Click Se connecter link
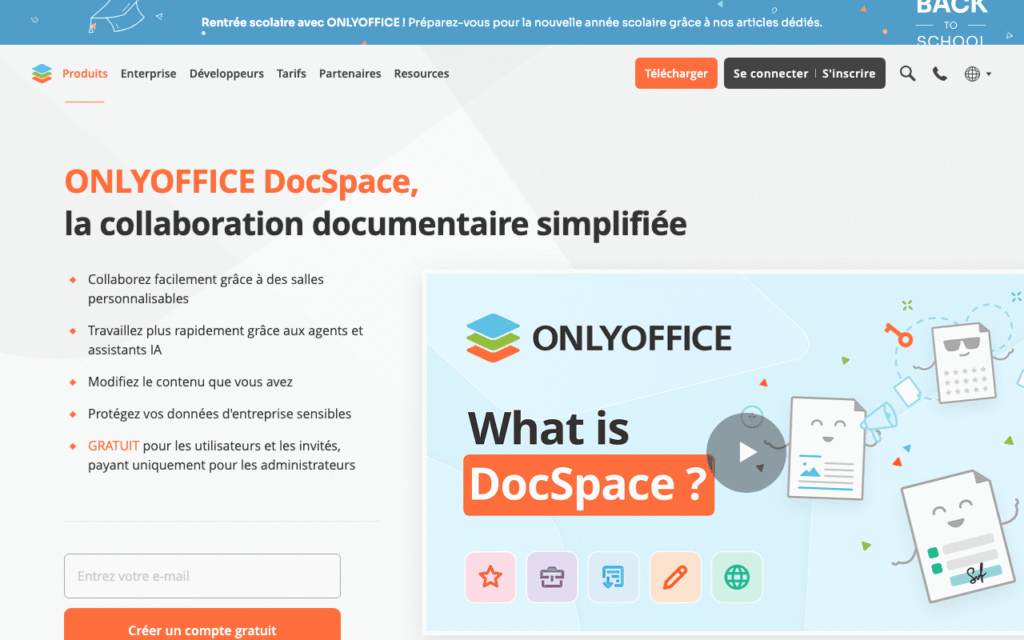This screenshot has width=1024, height=640. 771,73
